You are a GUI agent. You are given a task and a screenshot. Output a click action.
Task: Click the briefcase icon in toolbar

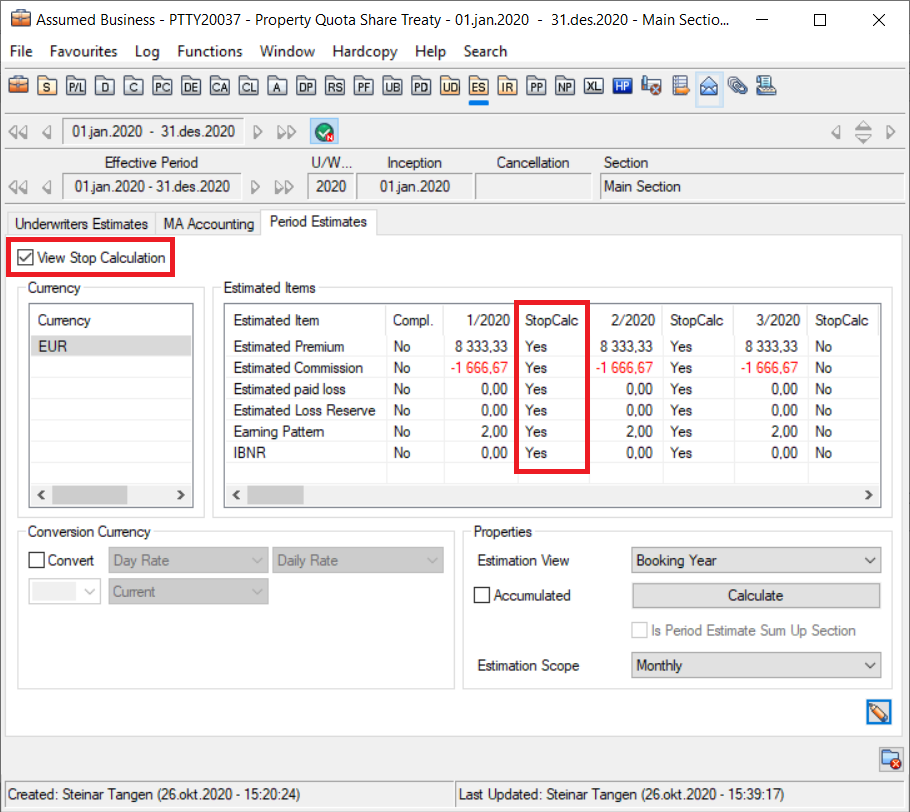click(19, 87)
